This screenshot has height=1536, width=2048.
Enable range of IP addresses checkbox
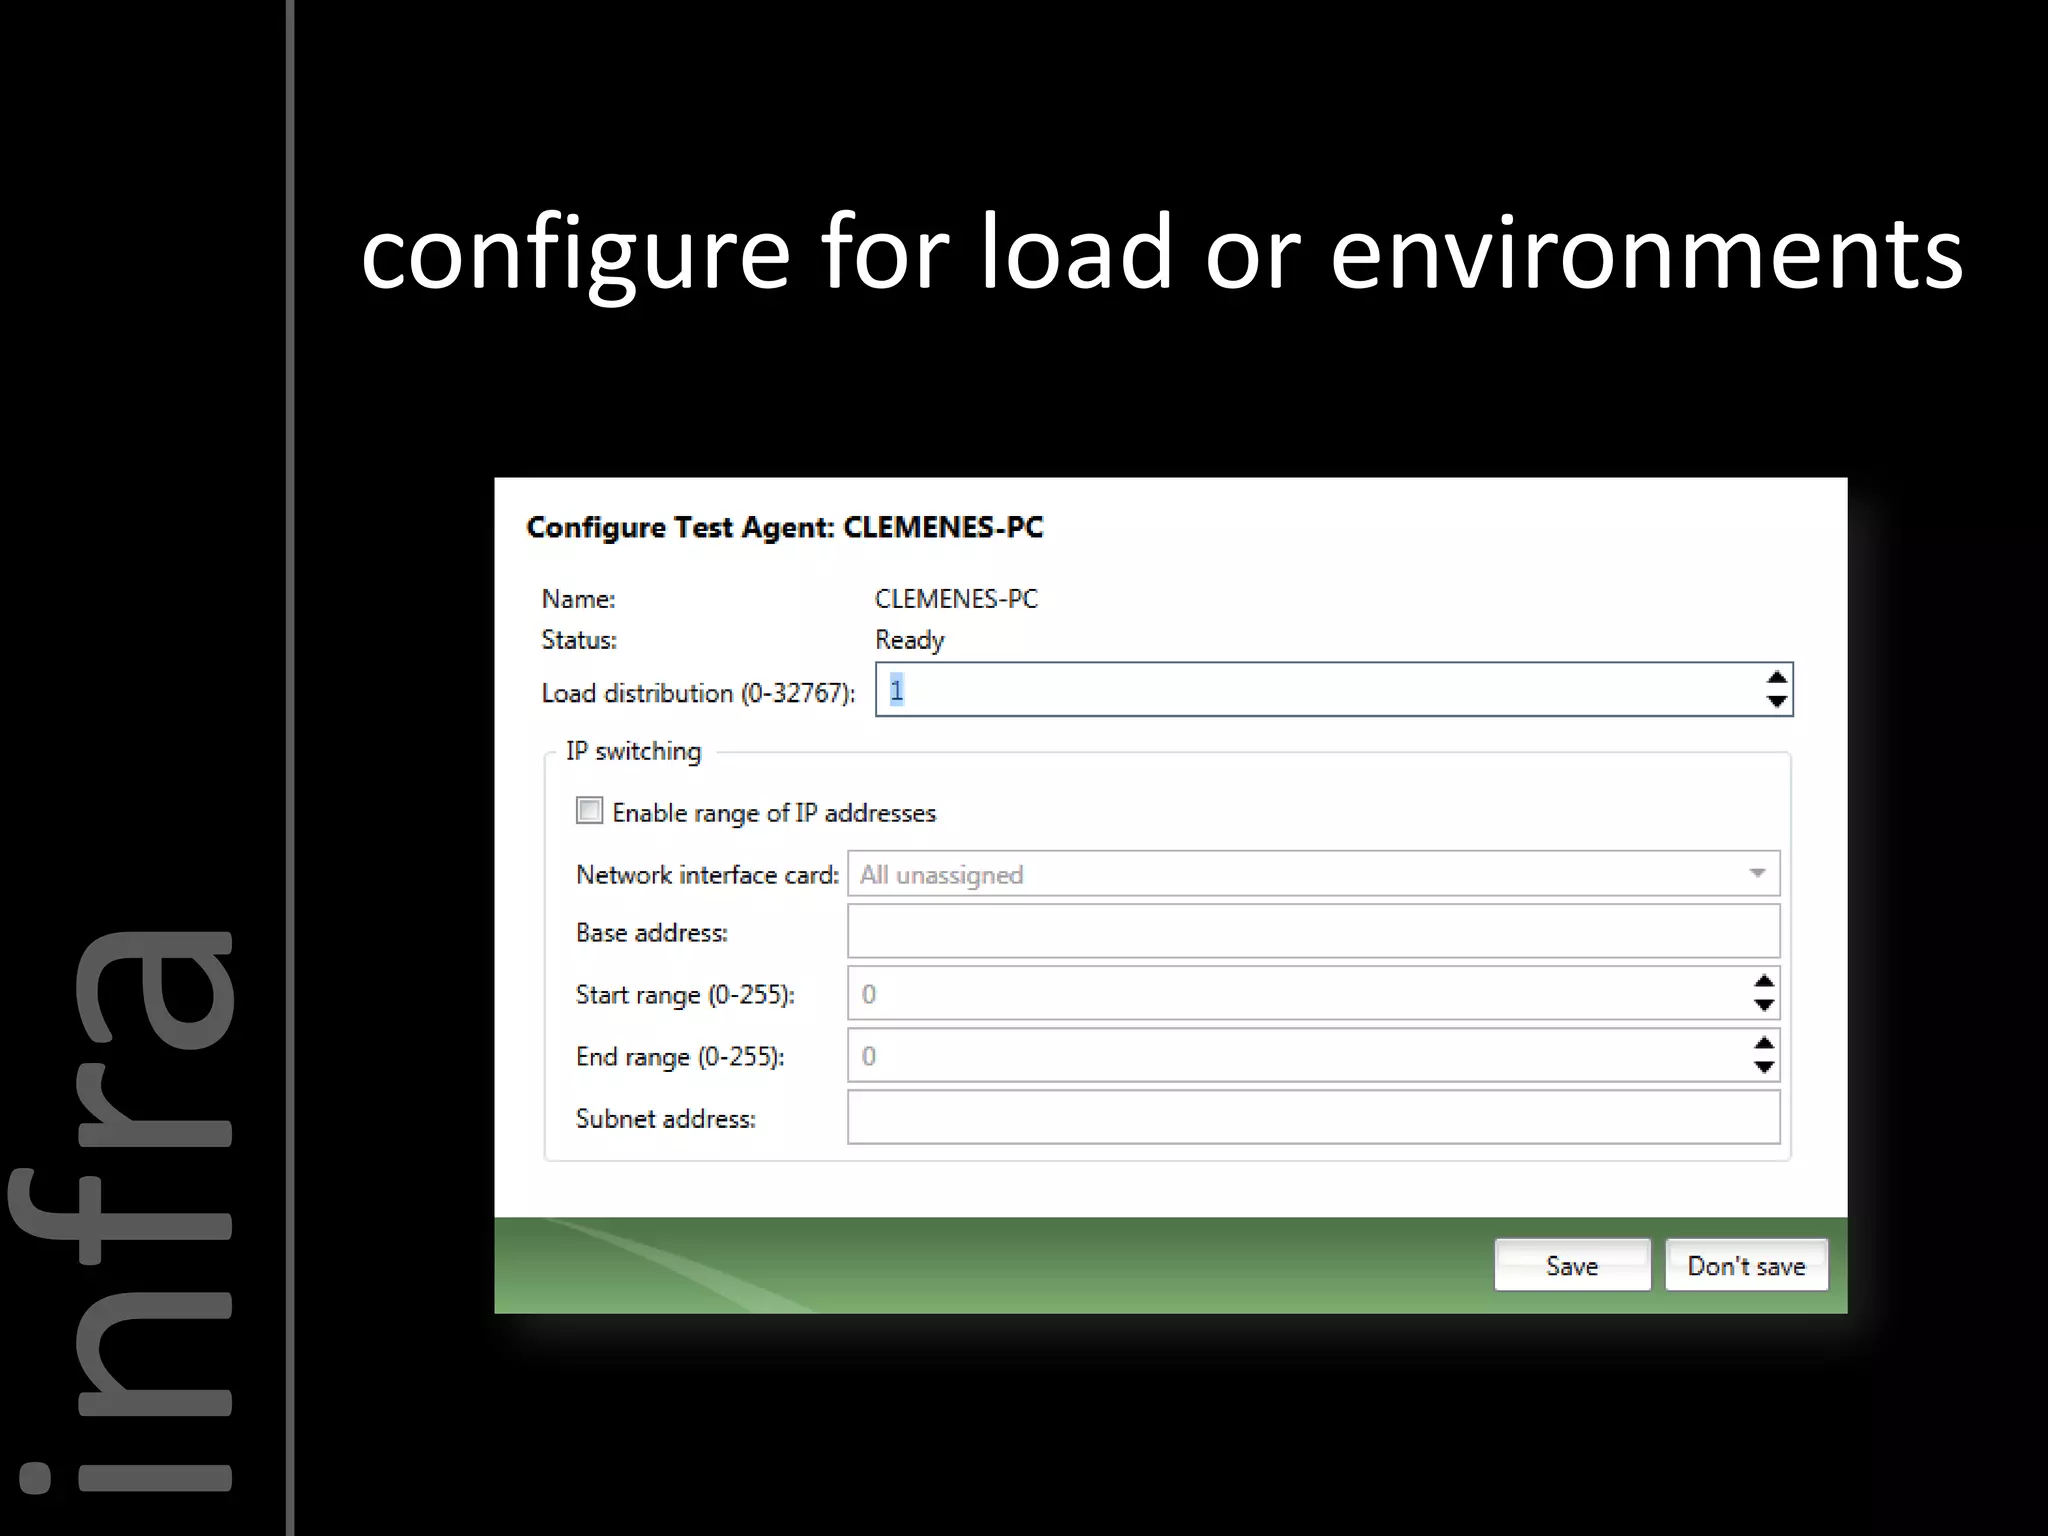point(589,810)
